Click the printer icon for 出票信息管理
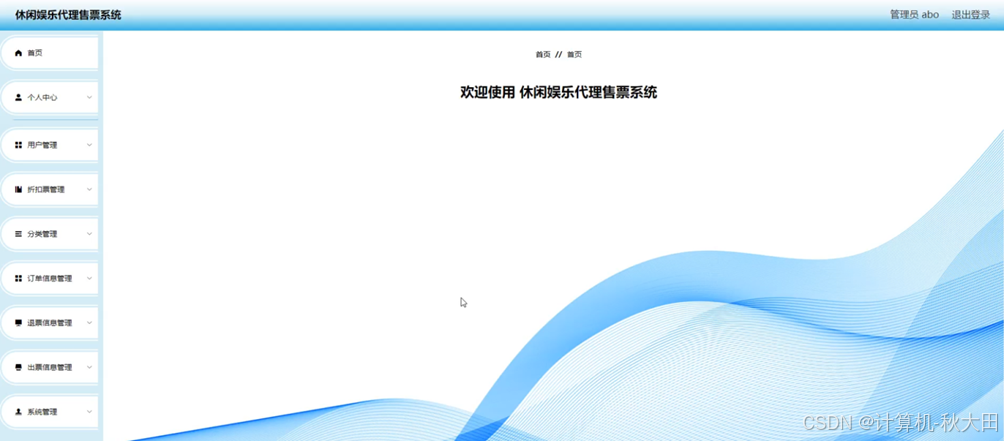The width and height of the screenshot is (1004, 441). pyautogui.click(x=19, y=367)
